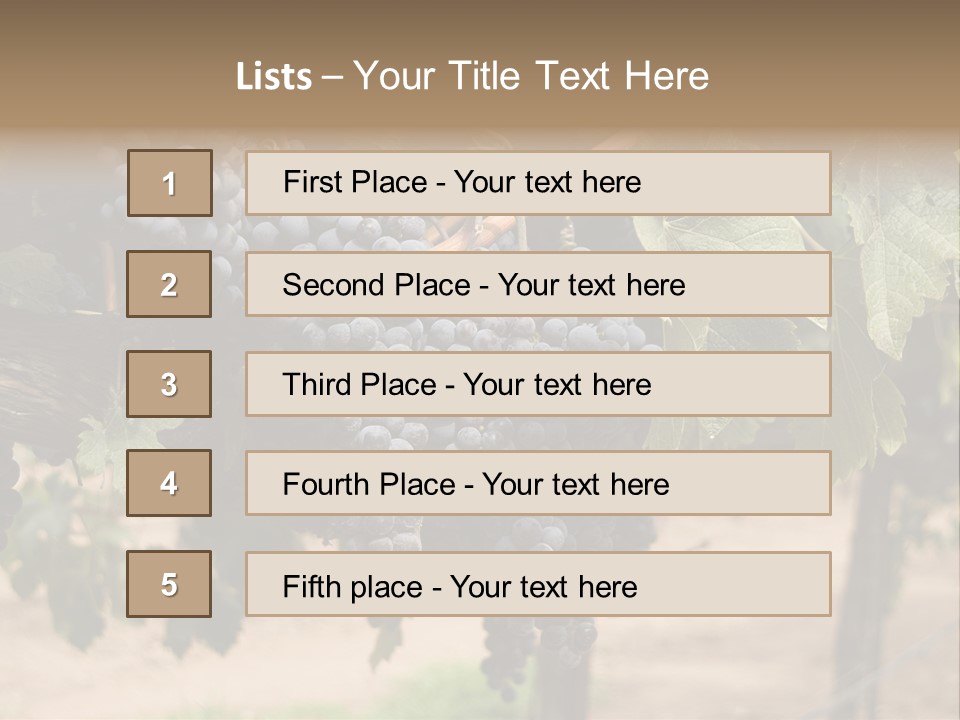Click the bold word "Lists" in the title
Viewport: 960px width, 720px height.
click(x=274, y=77)
